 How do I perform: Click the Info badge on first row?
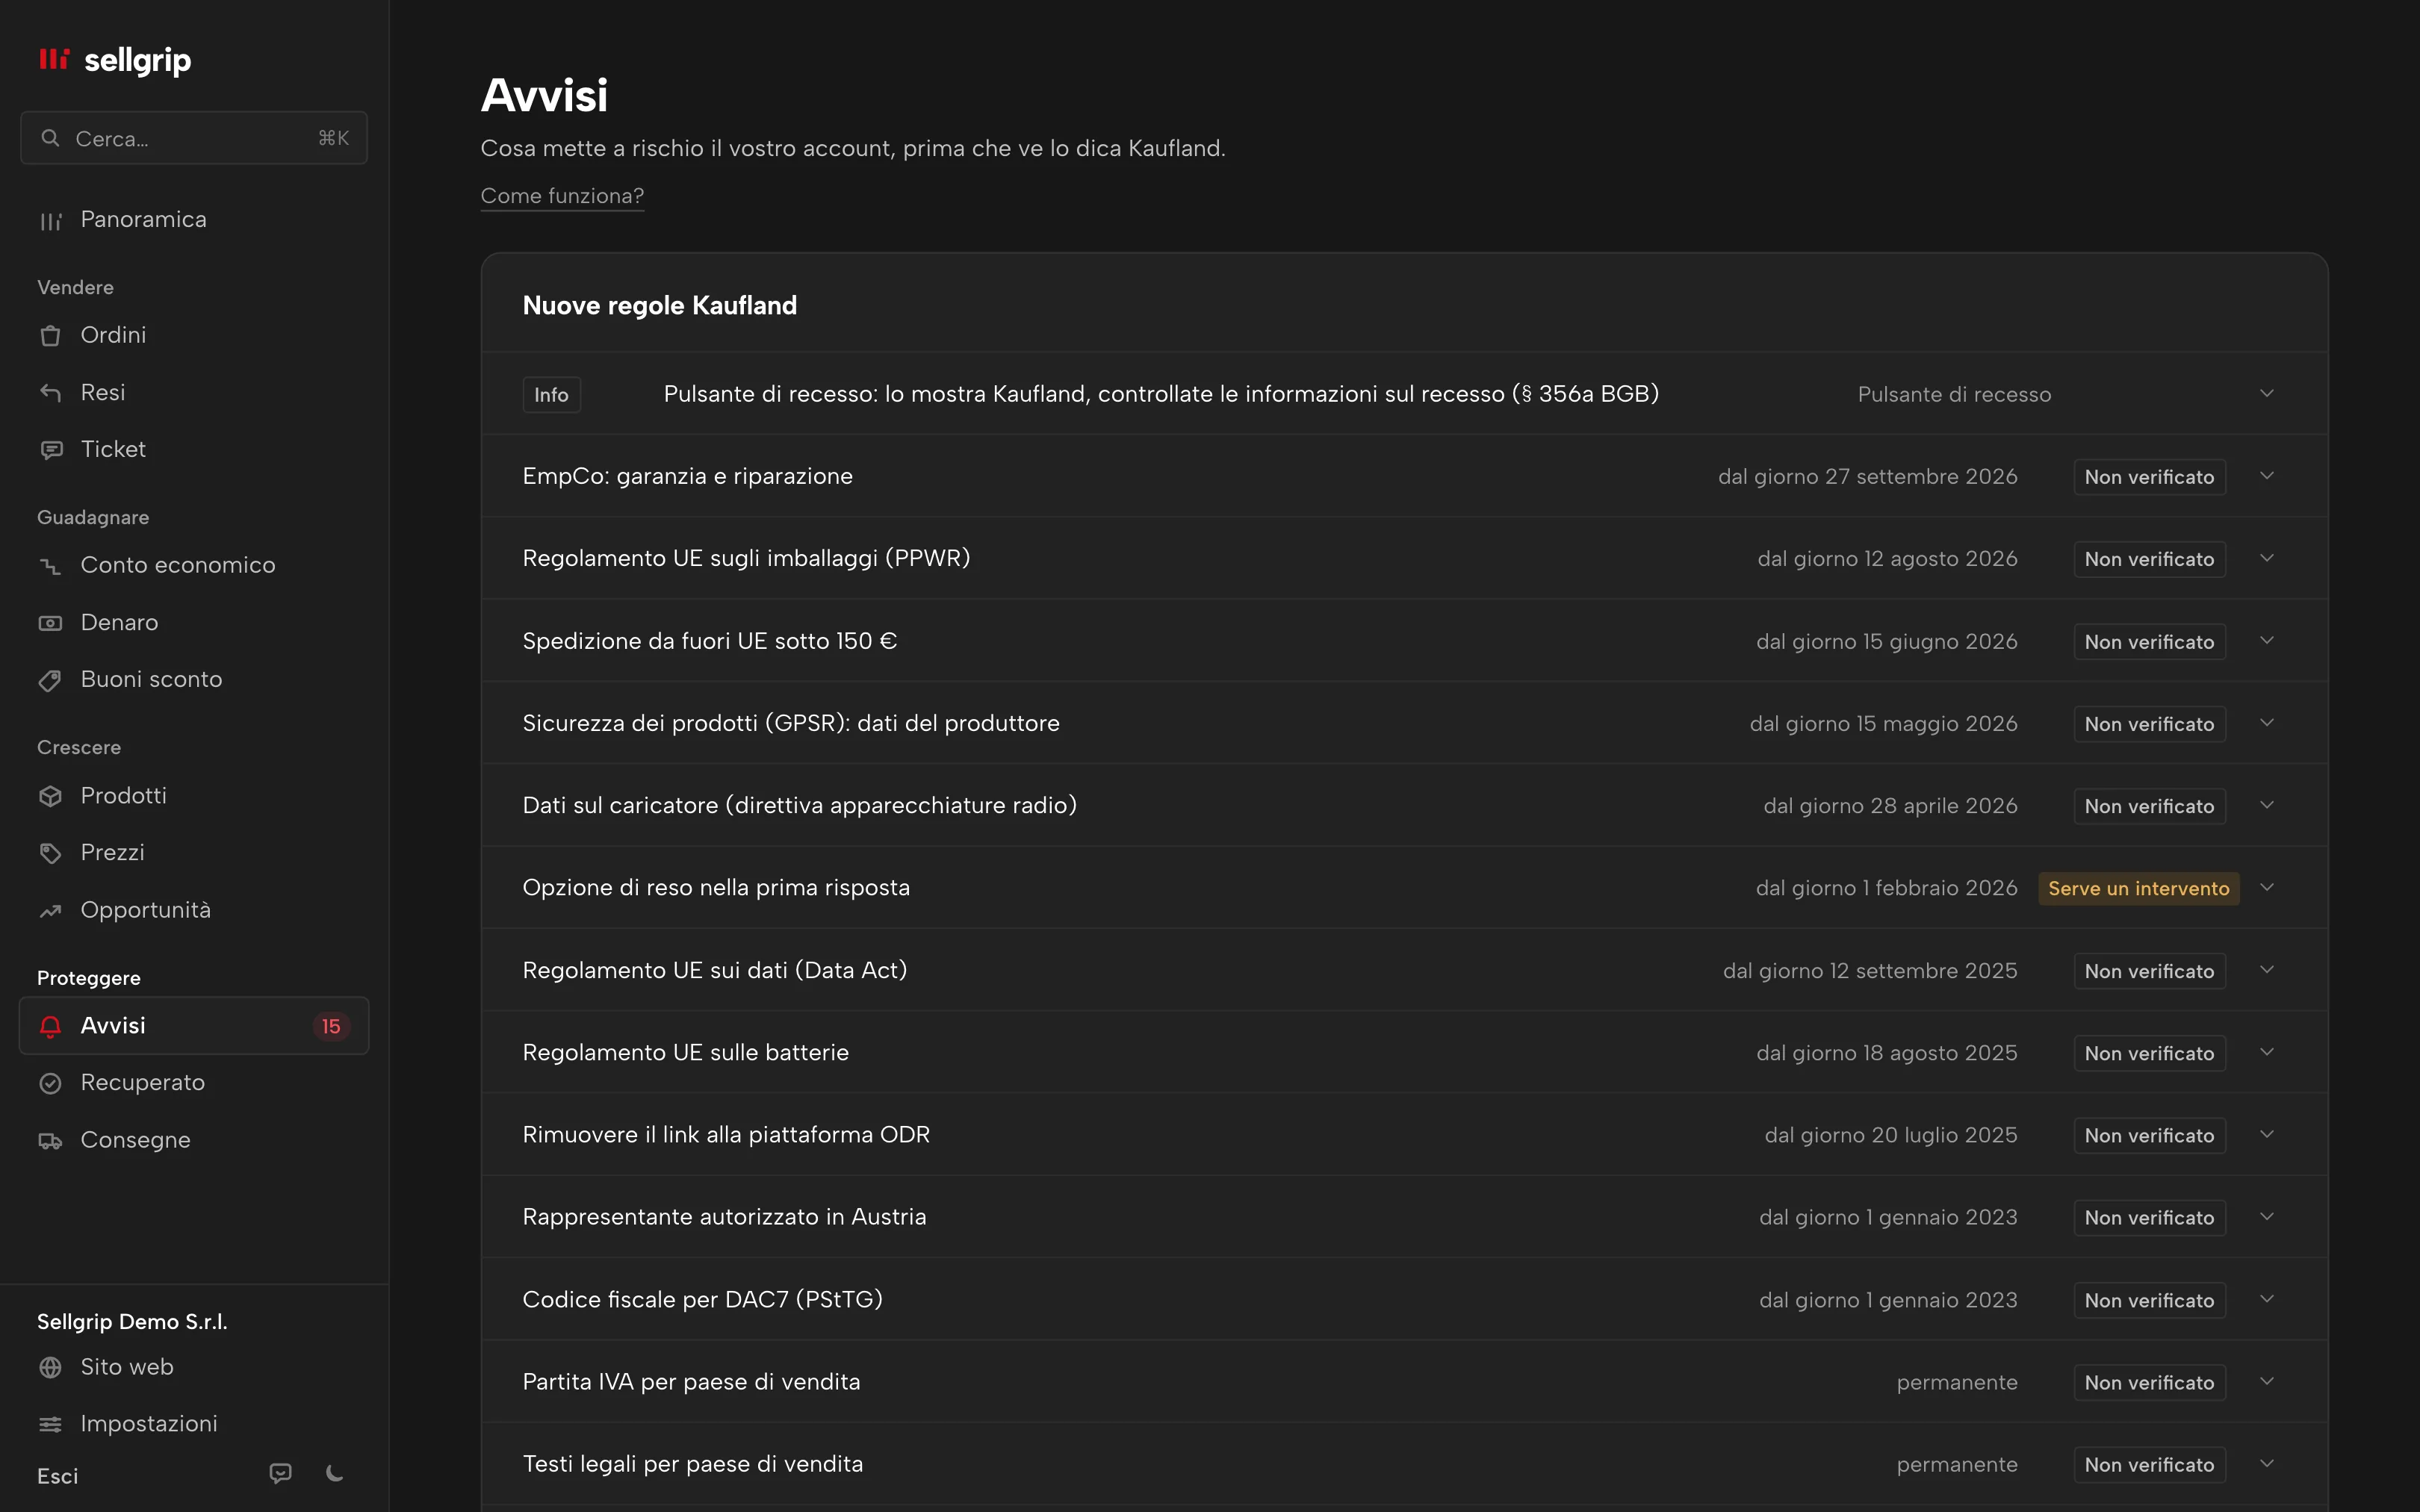[551, 395]
